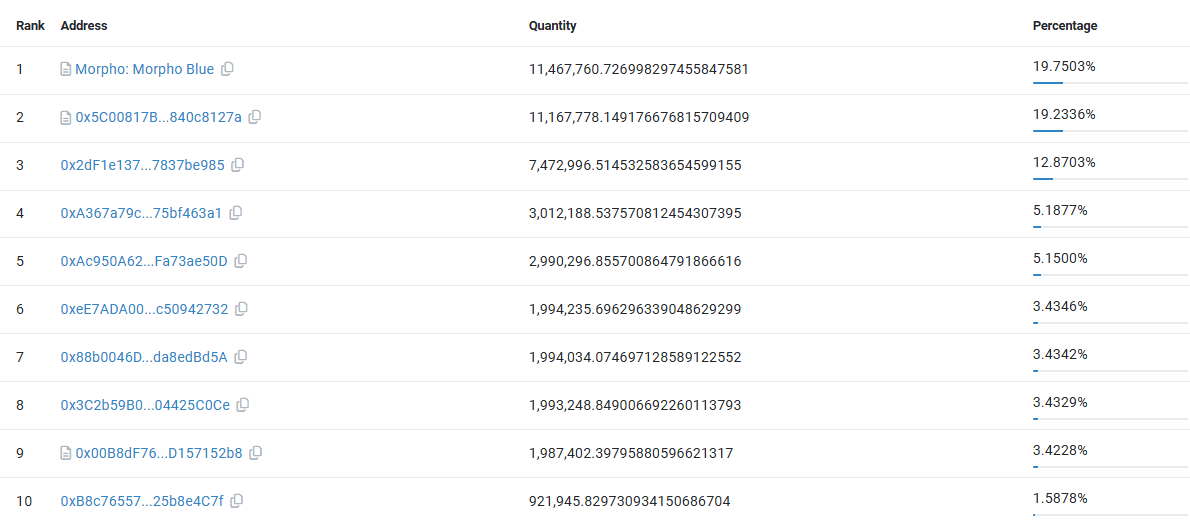Screen dimensions: 1190x522
Task: Copy address 0xeE7ADA00...c50942732
Action: [x=241, y=309]
